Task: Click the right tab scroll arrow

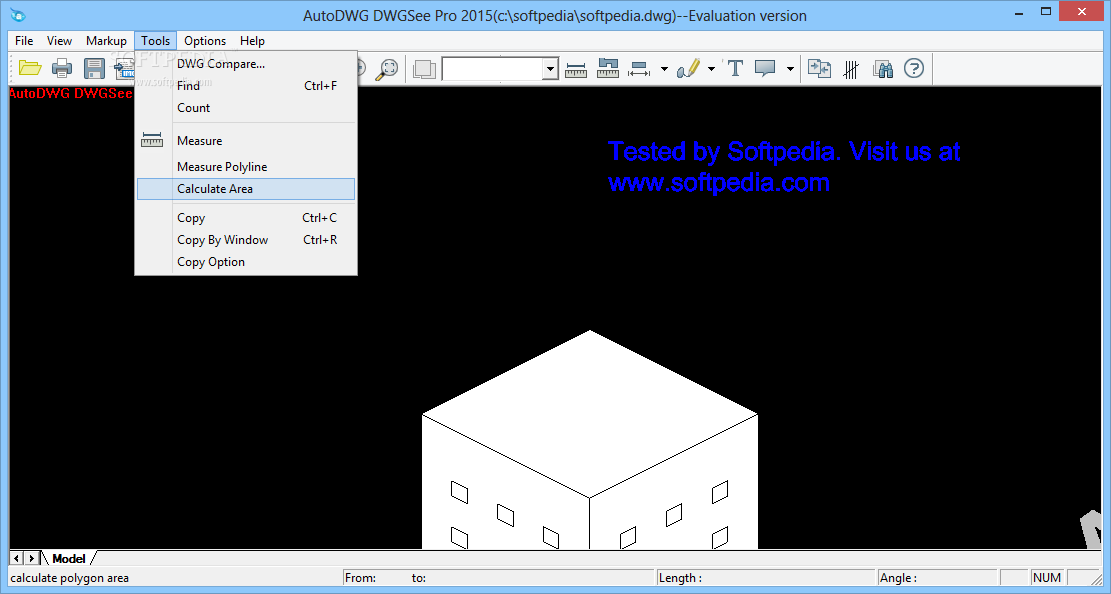Action: (x=31, y=559)
